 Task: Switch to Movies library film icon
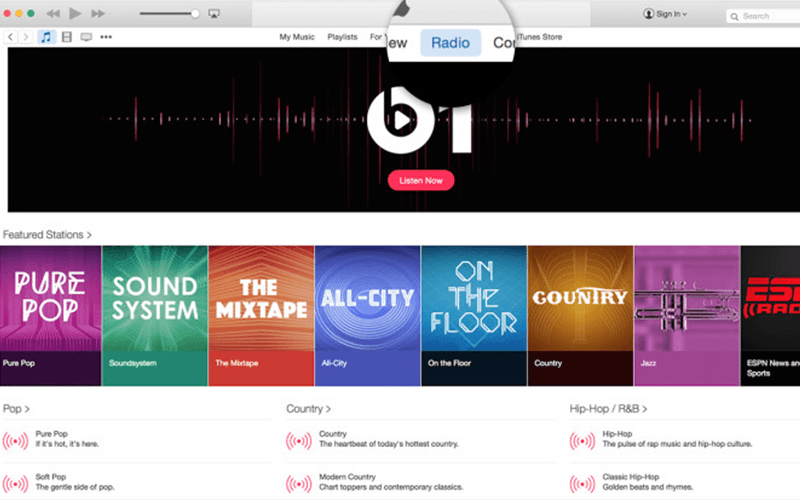(66, 37)
